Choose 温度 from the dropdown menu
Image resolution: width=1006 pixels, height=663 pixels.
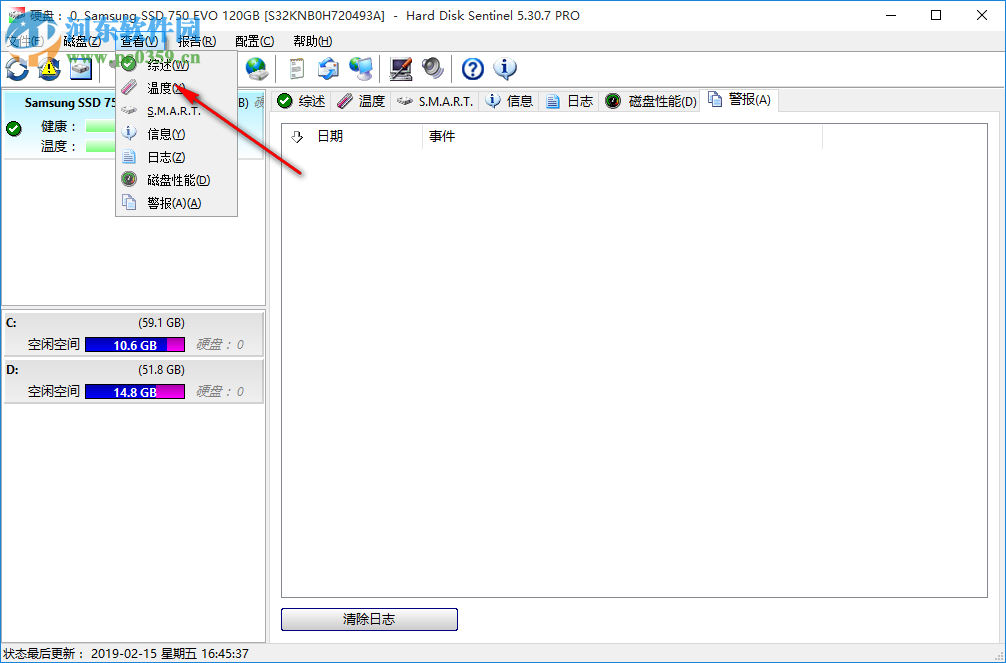(x=176, y=88)
